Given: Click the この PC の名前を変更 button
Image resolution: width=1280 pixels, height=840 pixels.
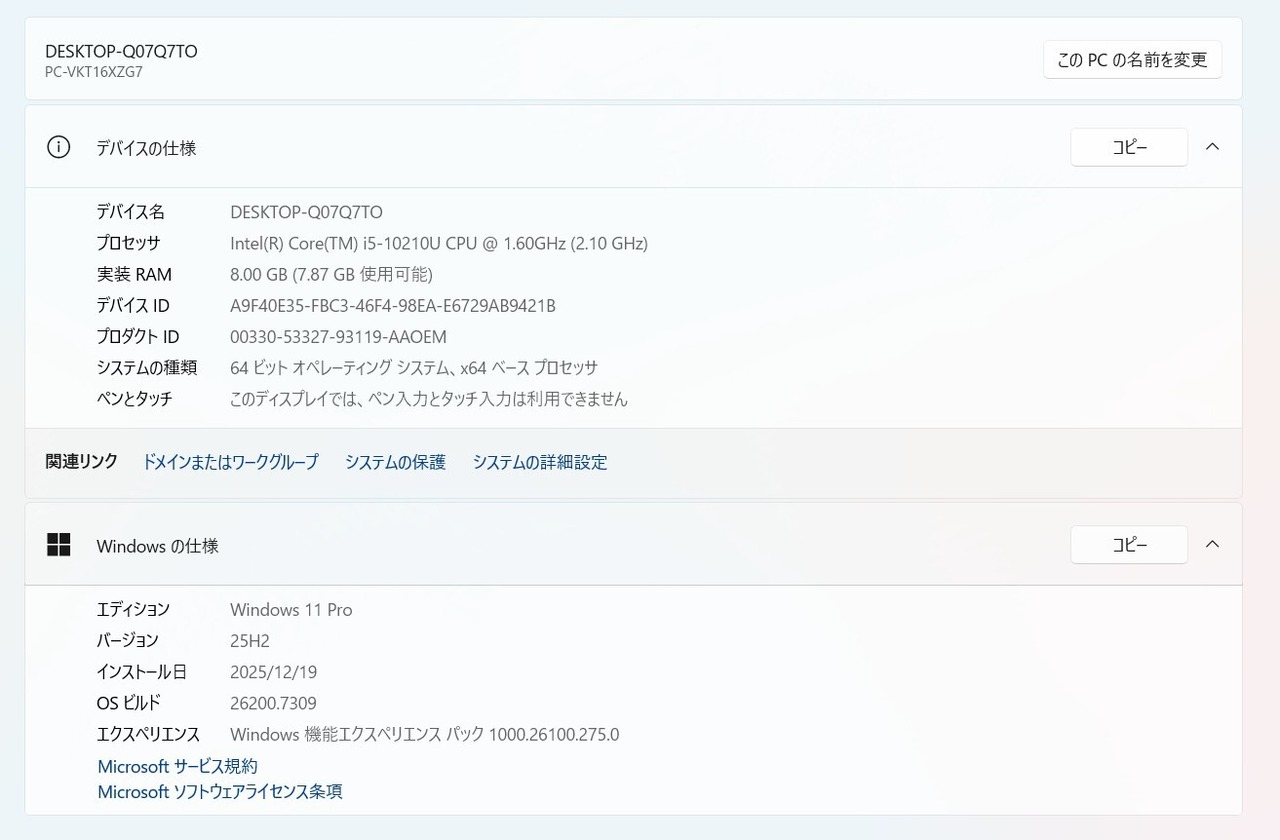Looking at the screenshot, I should click(x=1132, y=59).
